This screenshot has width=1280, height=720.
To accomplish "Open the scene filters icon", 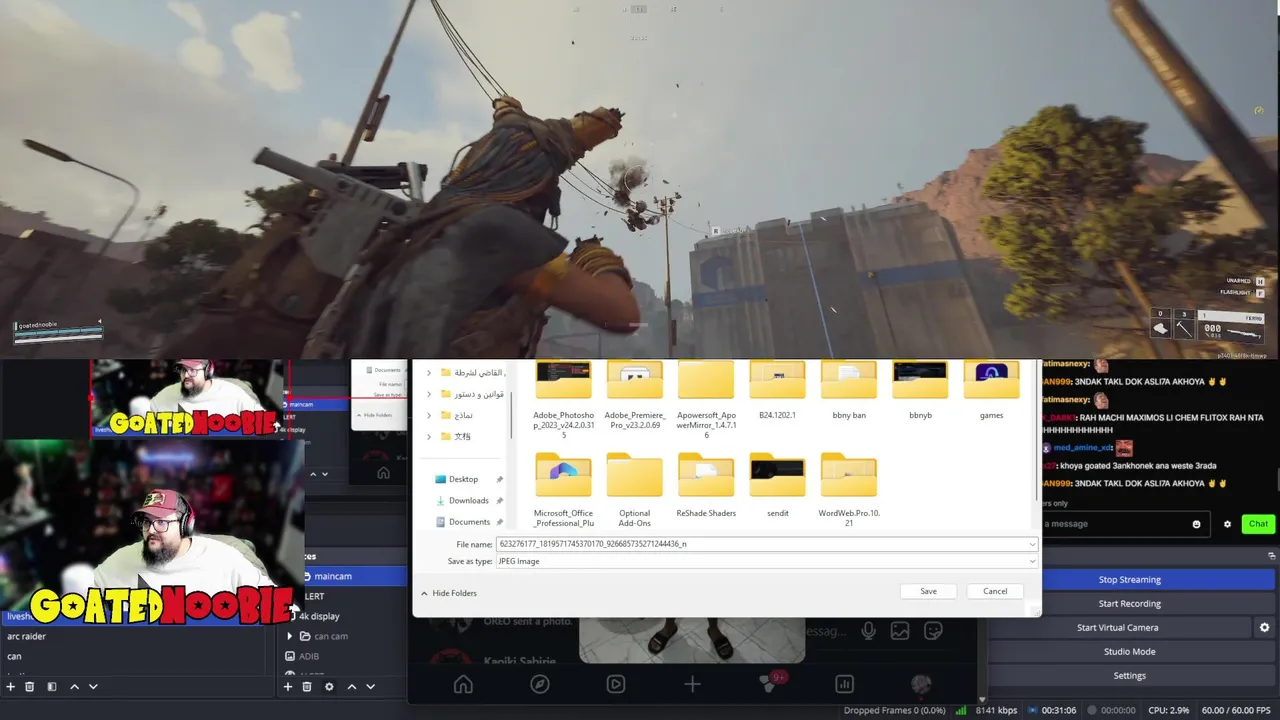I will (52, 687).
